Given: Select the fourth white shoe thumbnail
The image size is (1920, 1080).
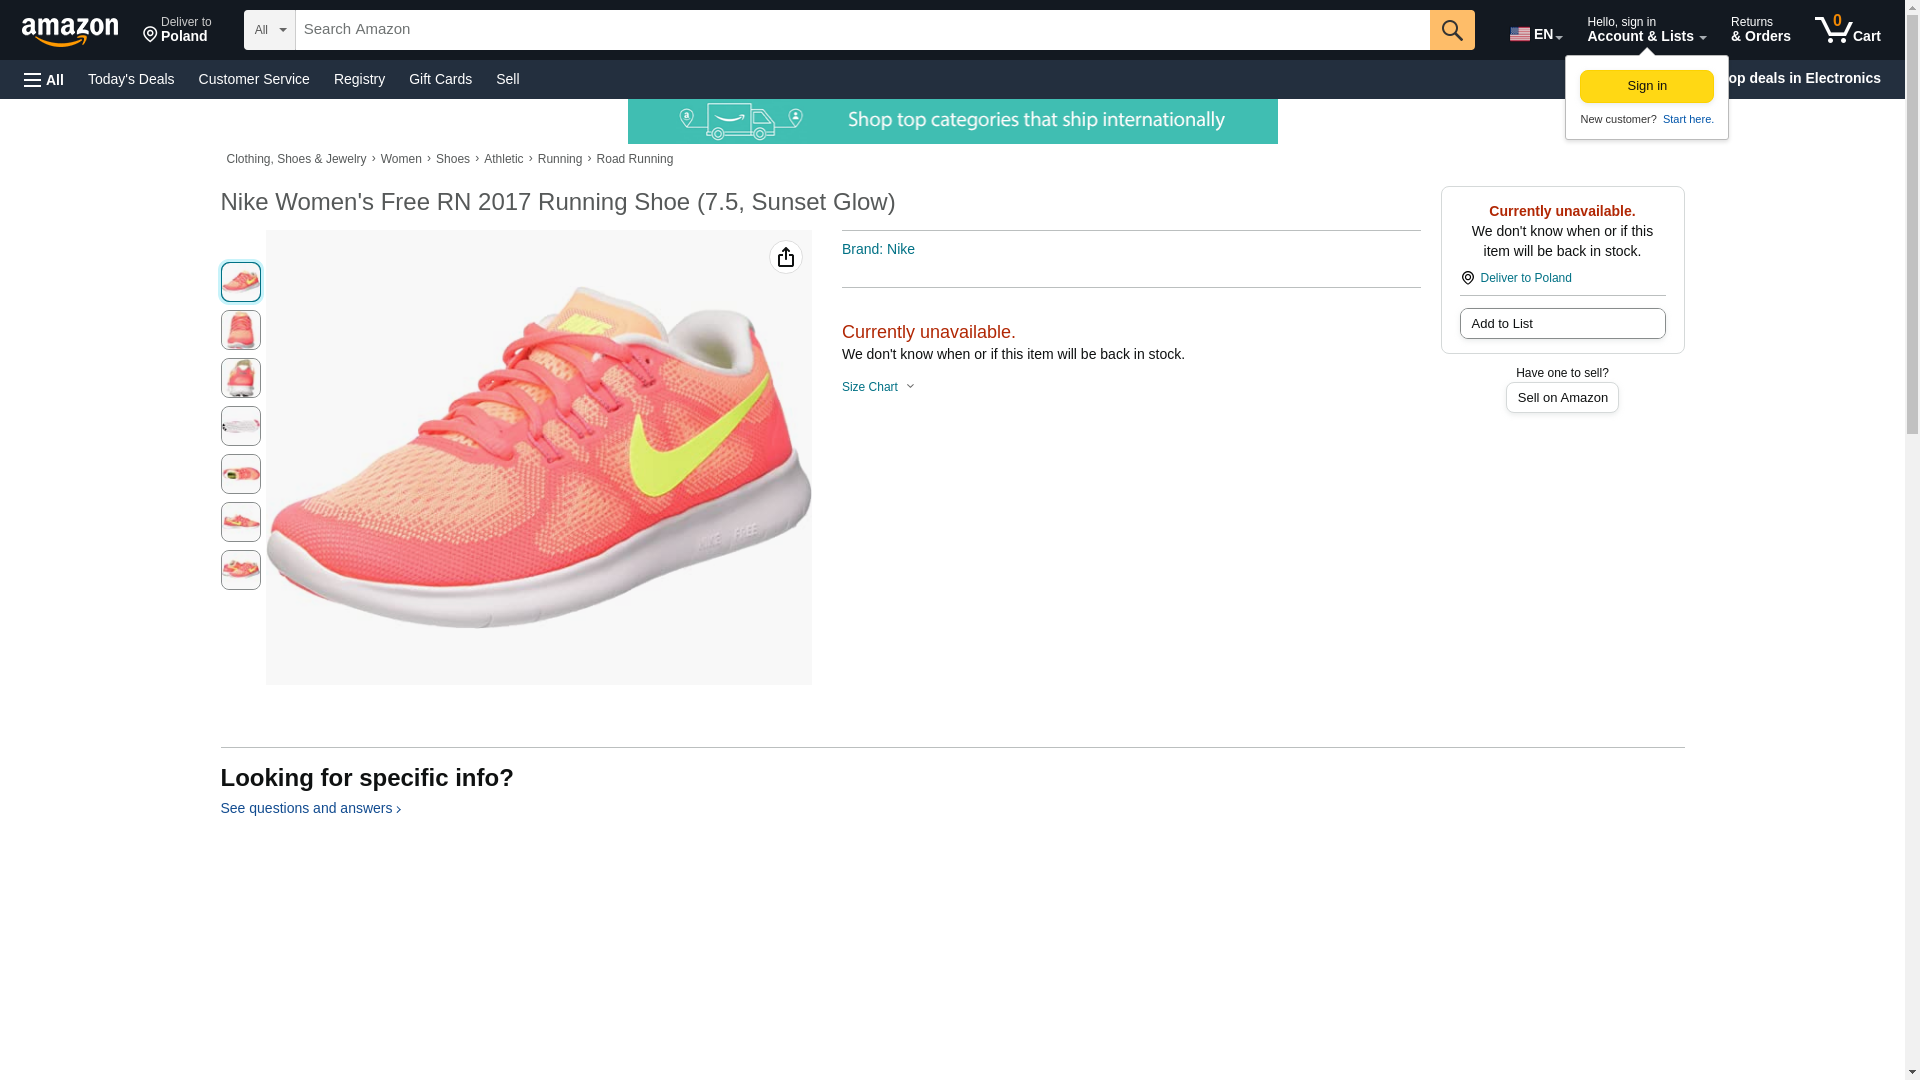Looking at the screenshot, I should pos(240,426).
